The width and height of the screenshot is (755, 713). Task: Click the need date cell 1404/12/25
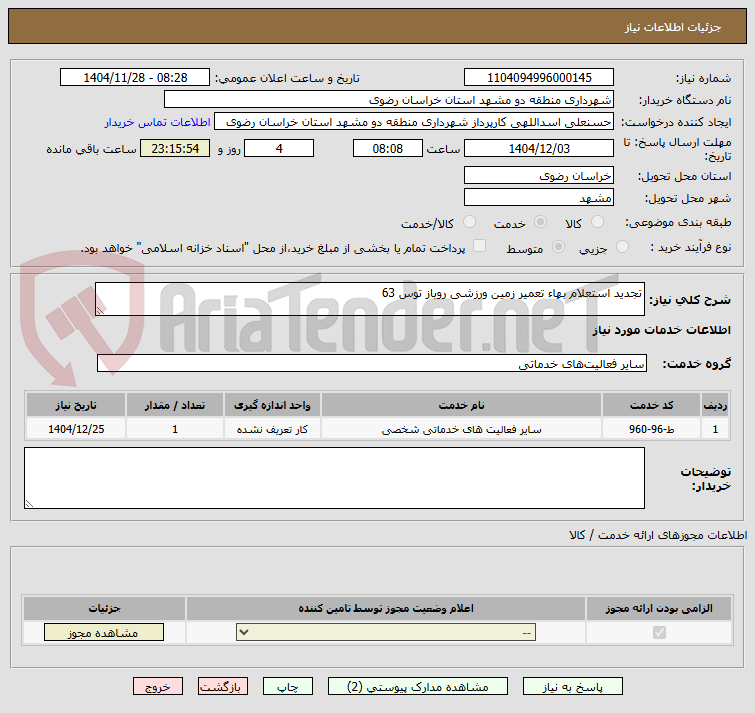tap(76, 429)
